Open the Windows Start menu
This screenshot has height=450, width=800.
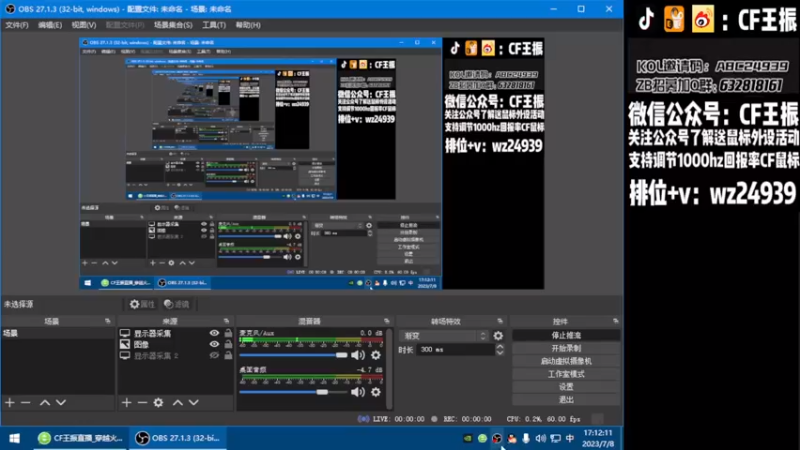[x=15, y=438]
